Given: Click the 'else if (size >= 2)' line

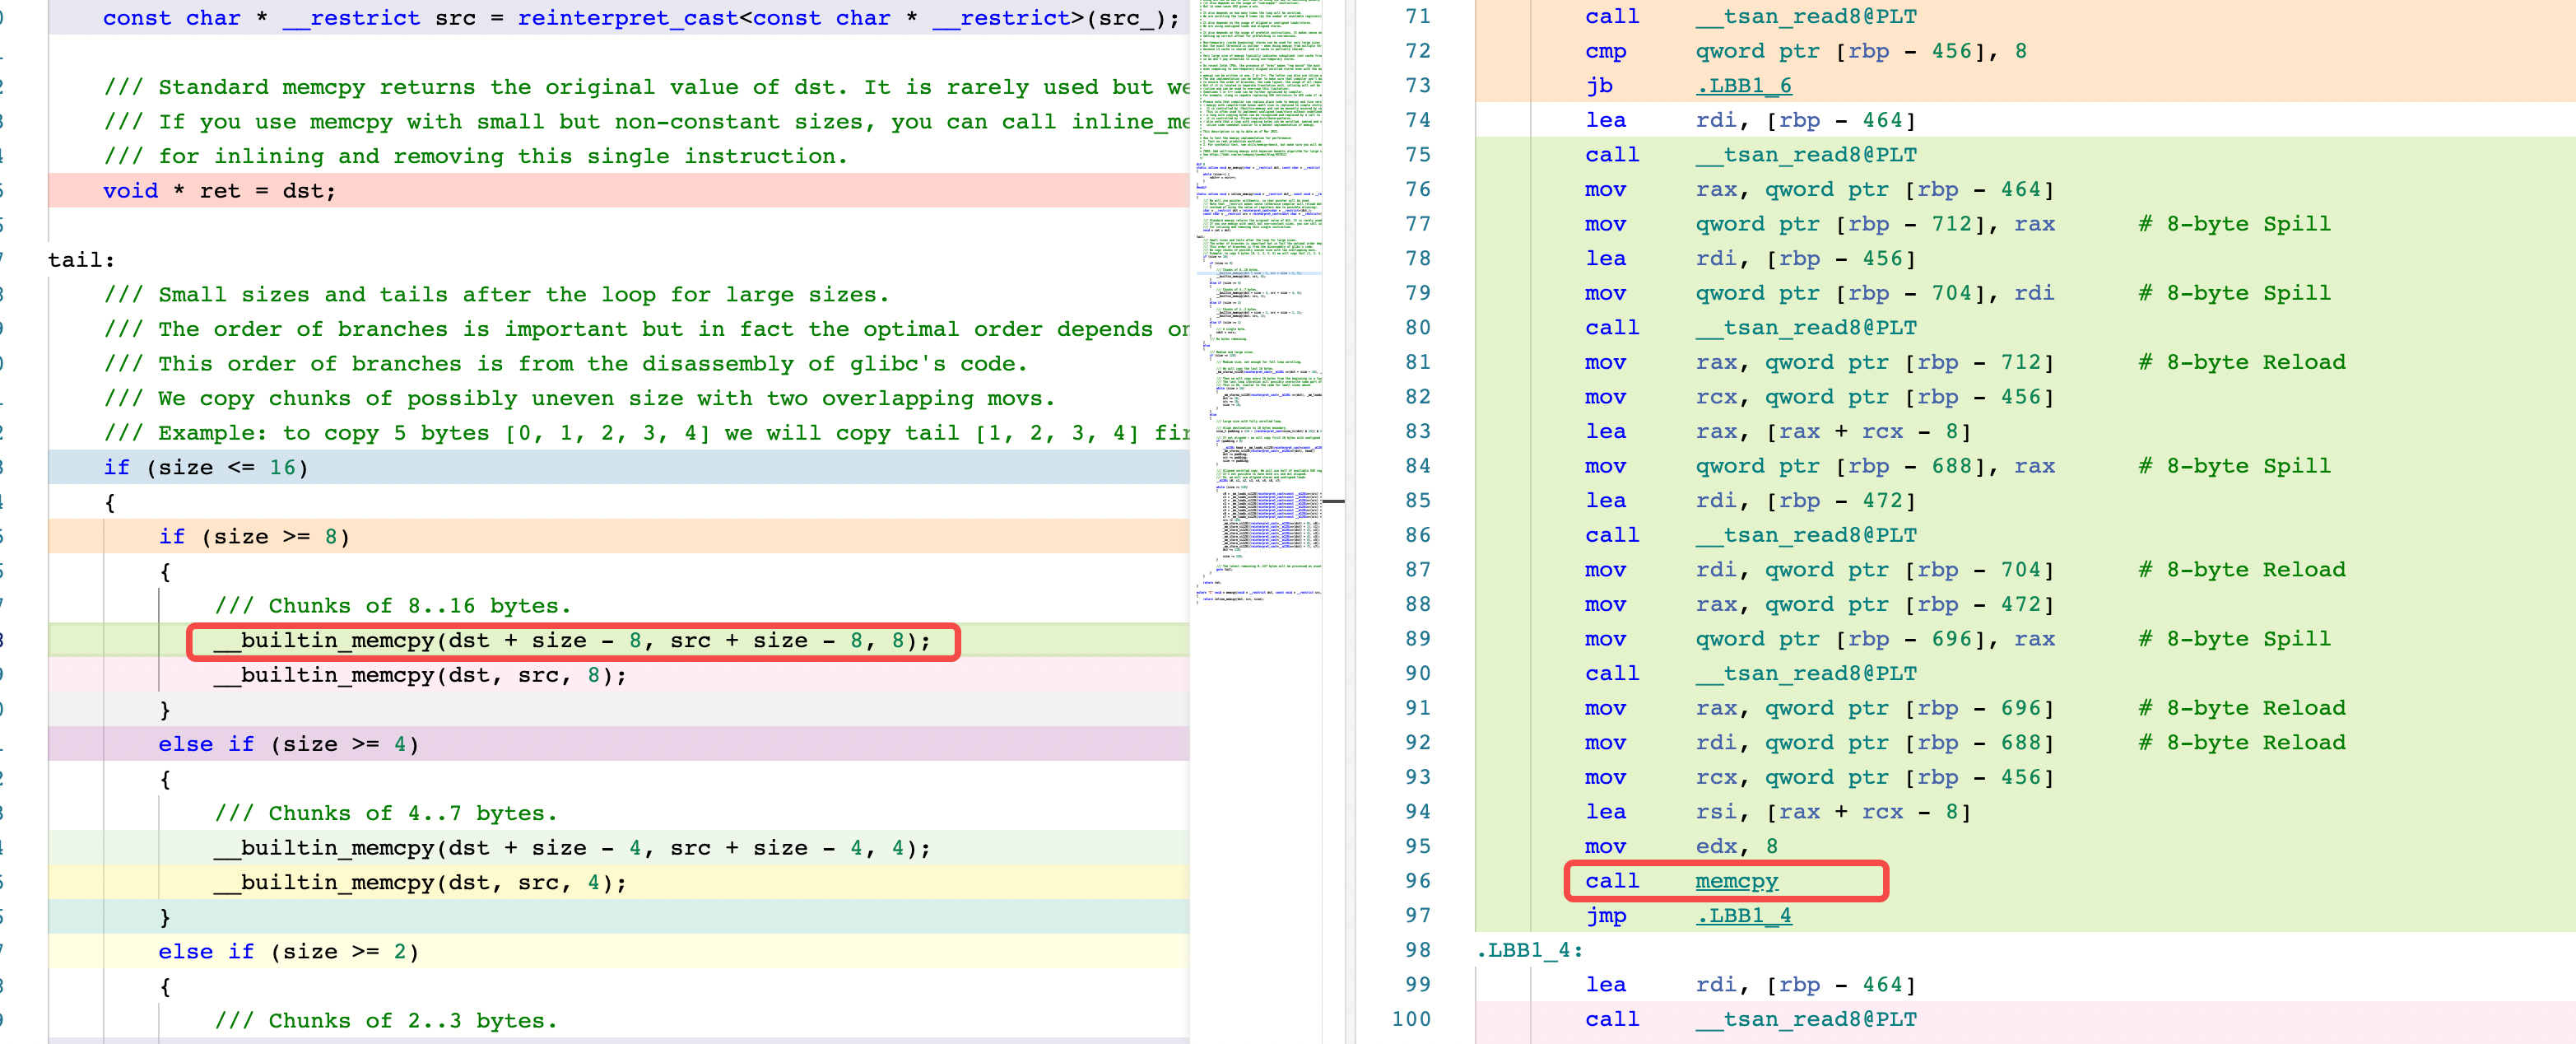Looking at the screenshot, I should tap(288, 952).
